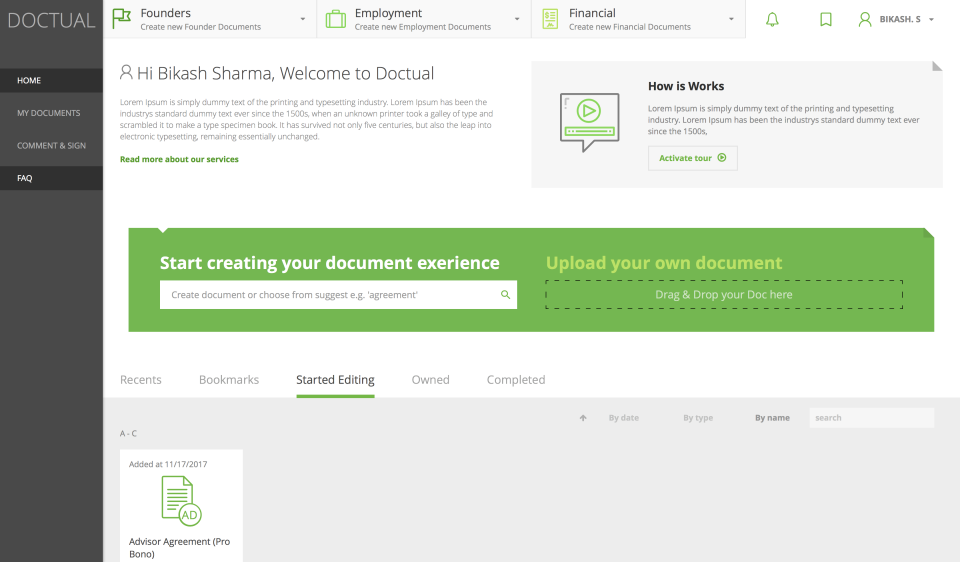Sort documents By name
960x562 pixels.
point(772,418)
